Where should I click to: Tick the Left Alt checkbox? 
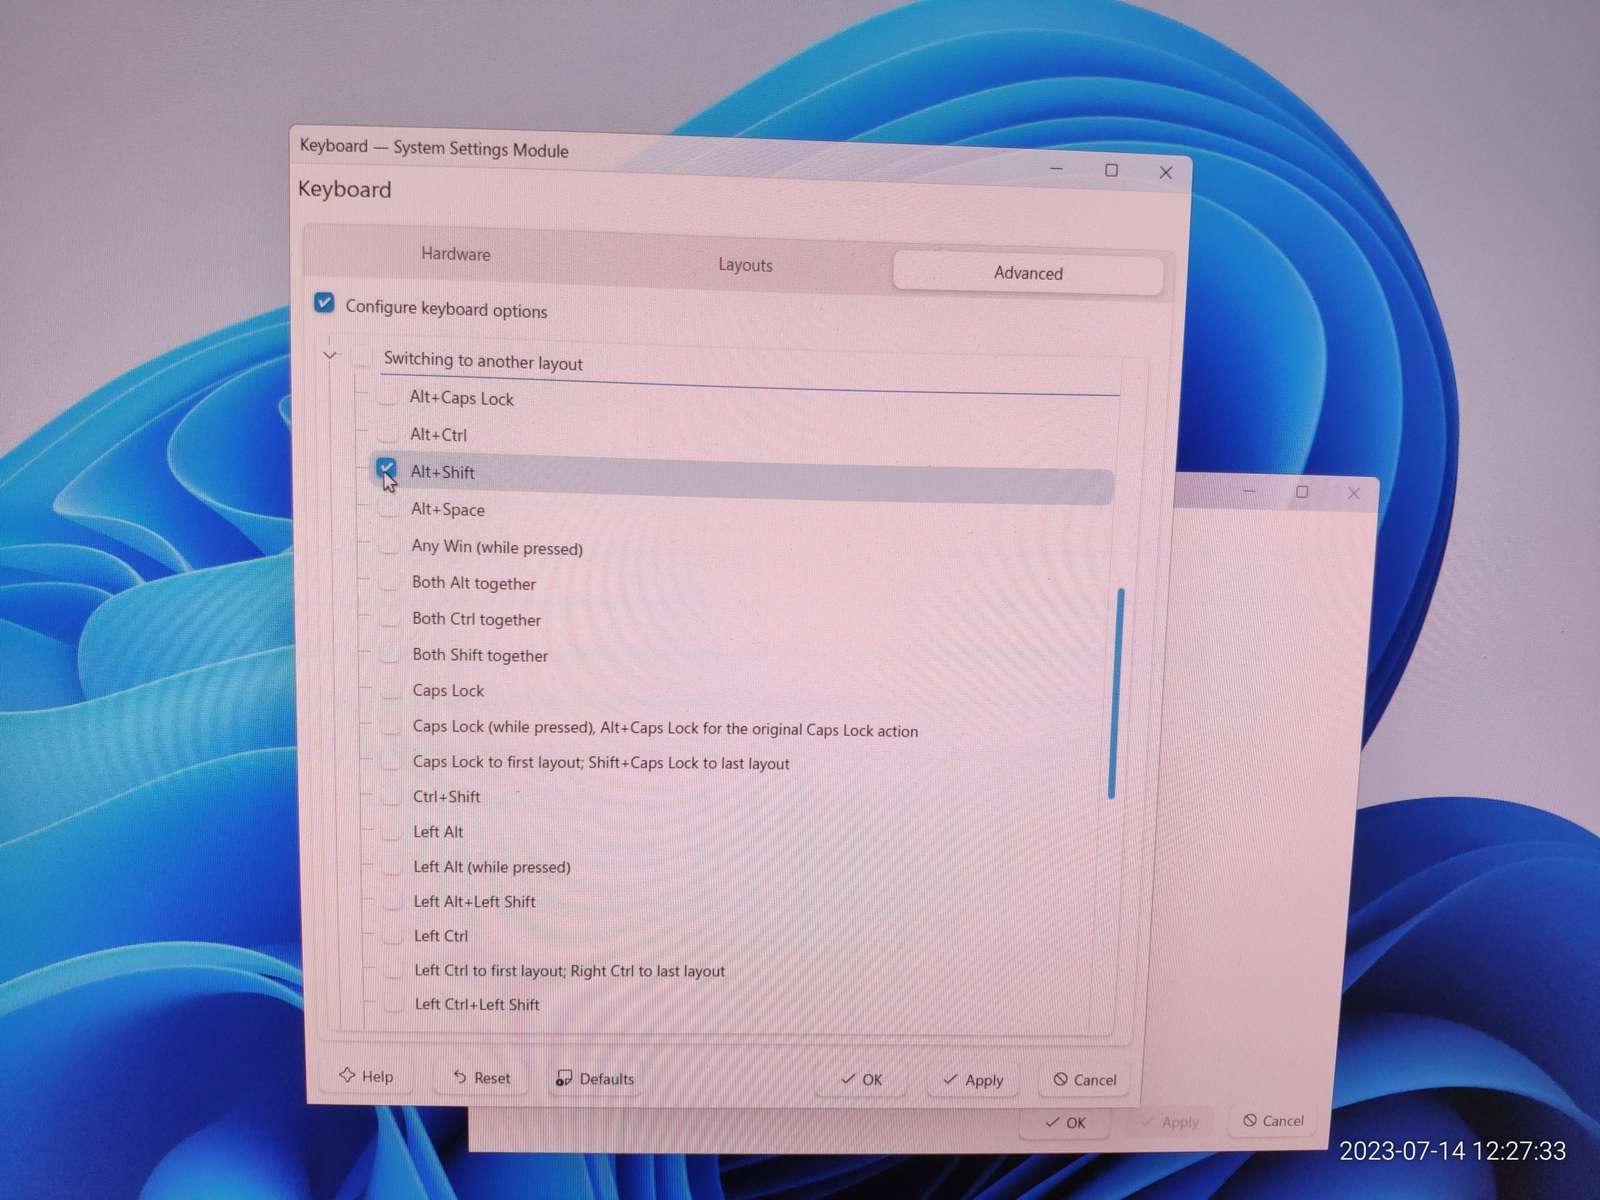pos(391,831)
